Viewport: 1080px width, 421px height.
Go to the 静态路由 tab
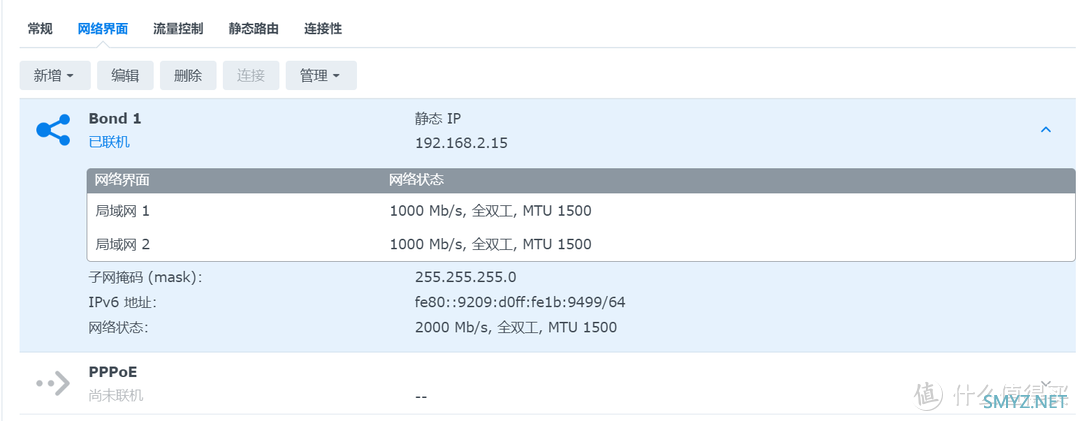click(x=253, y=29)
